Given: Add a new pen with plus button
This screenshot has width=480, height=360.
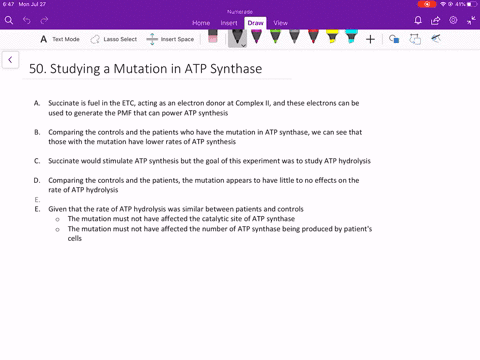Looking at the screenshot, I should [370, 39].
